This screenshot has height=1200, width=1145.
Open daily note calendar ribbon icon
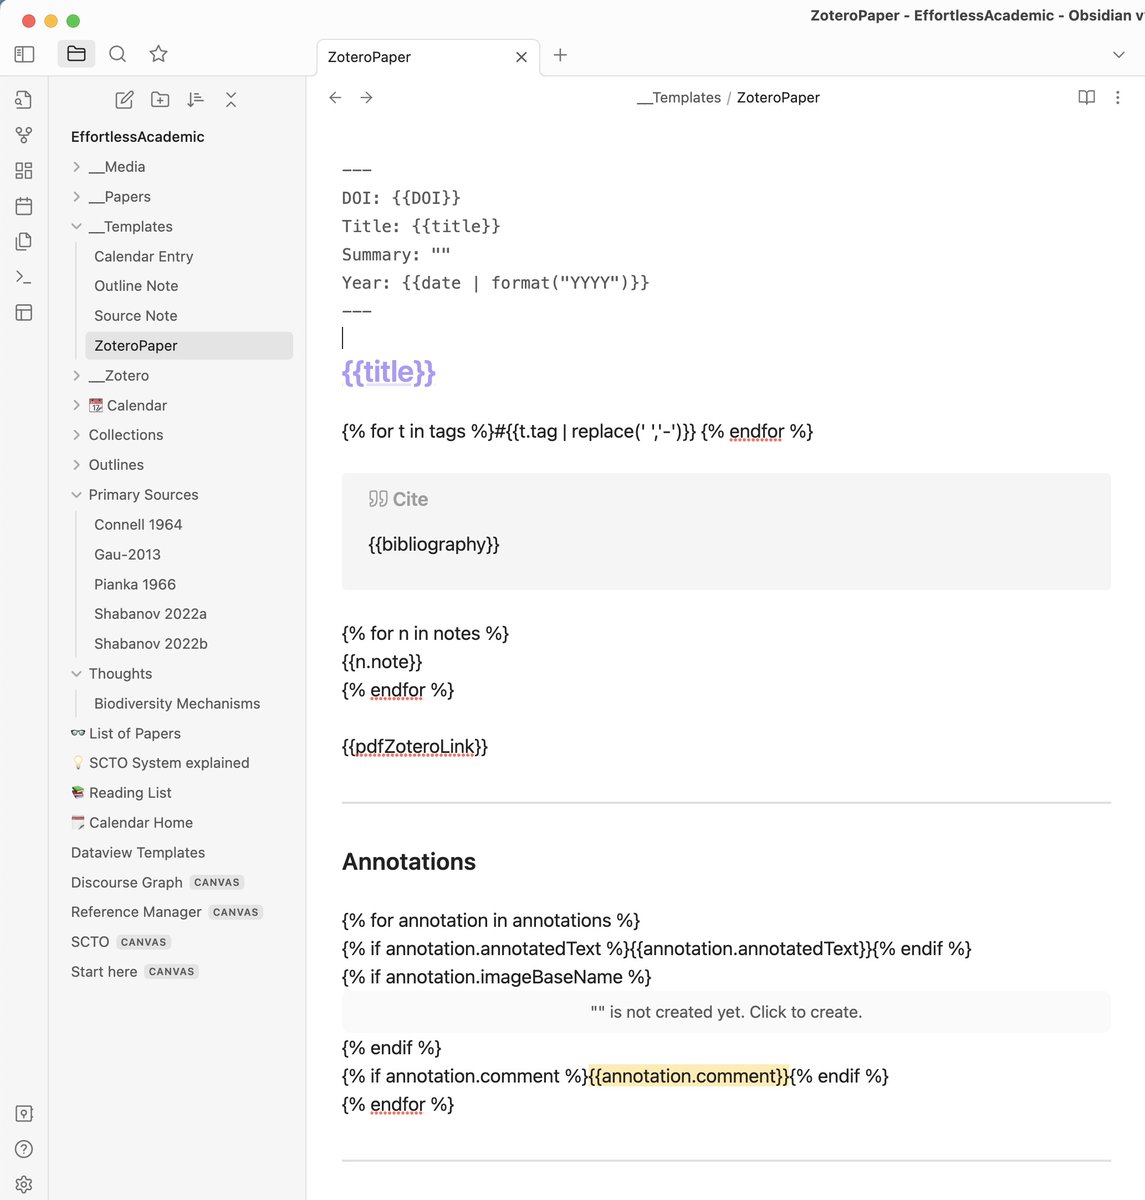pos(24,206)
